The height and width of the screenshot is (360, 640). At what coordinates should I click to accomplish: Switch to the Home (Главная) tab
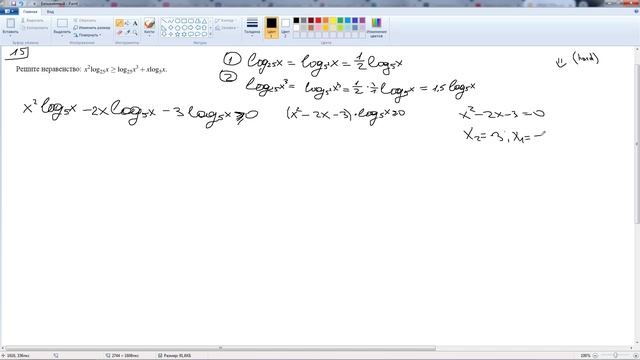point(30,11)
